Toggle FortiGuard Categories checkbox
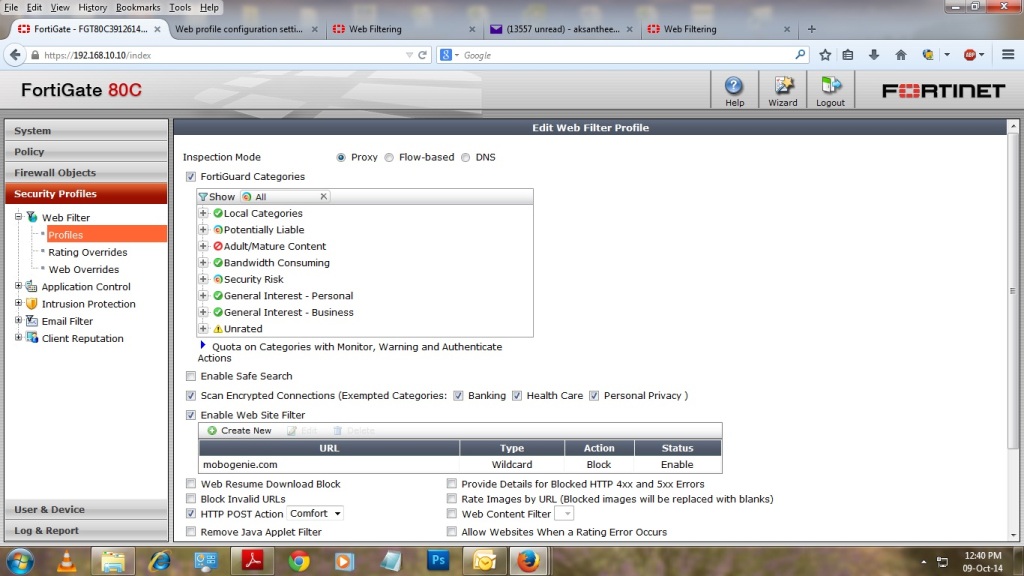1024x576 pixels. coord(191,176)
